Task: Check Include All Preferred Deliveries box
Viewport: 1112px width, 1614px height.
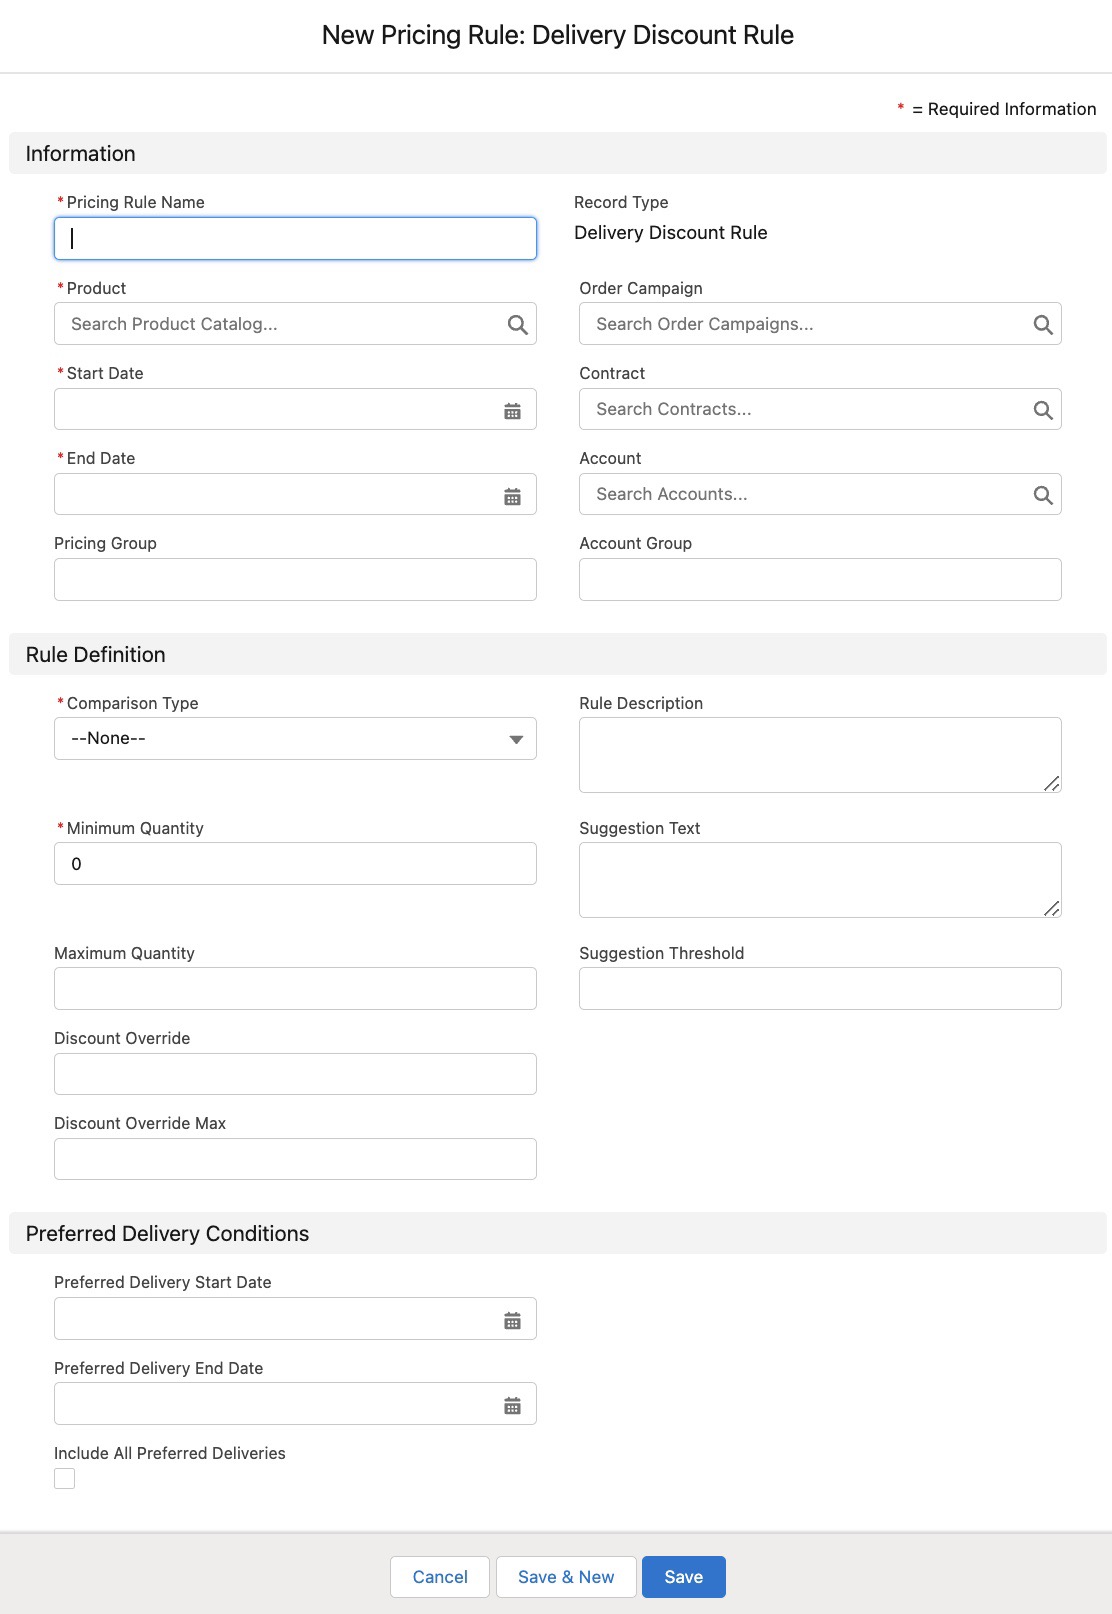Action: click(65, 1478)
